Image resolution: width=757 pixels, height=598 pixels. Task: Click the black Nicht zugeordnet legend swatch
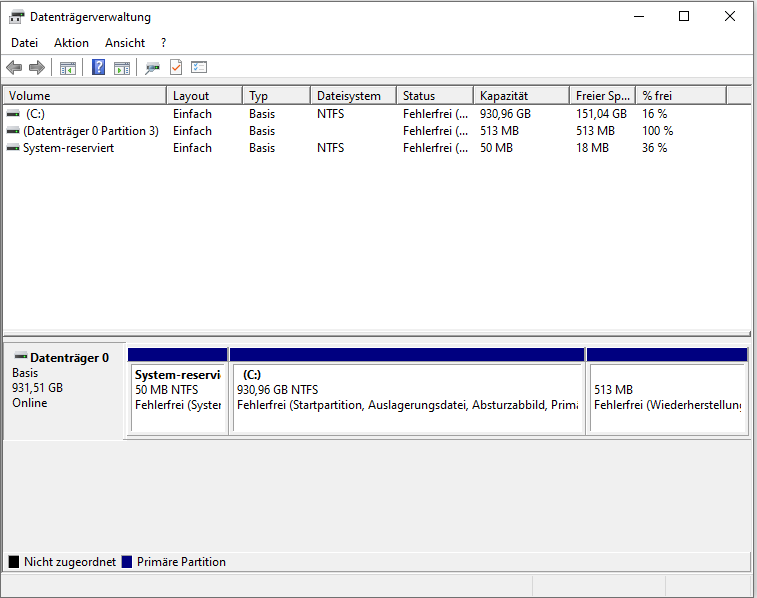tap(14, 562)
